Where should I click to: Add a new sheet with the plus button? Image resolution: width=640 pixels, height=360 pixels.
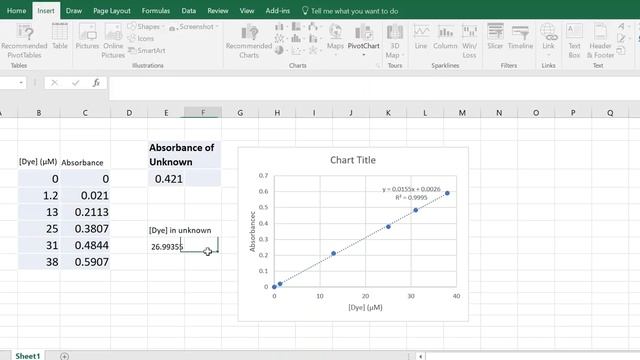pos(64,356)
